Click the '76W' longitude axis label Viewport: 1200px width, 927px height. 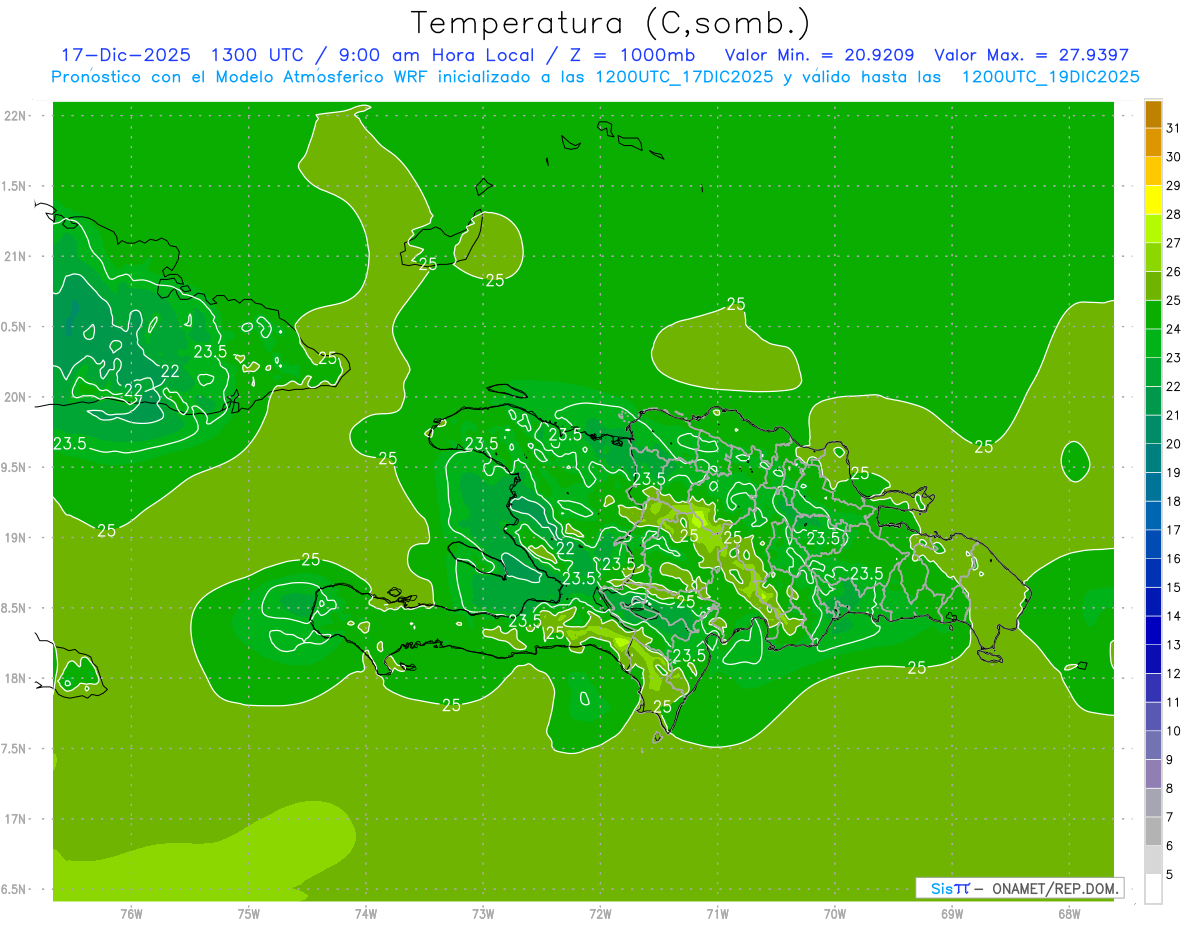coord(131,913)
